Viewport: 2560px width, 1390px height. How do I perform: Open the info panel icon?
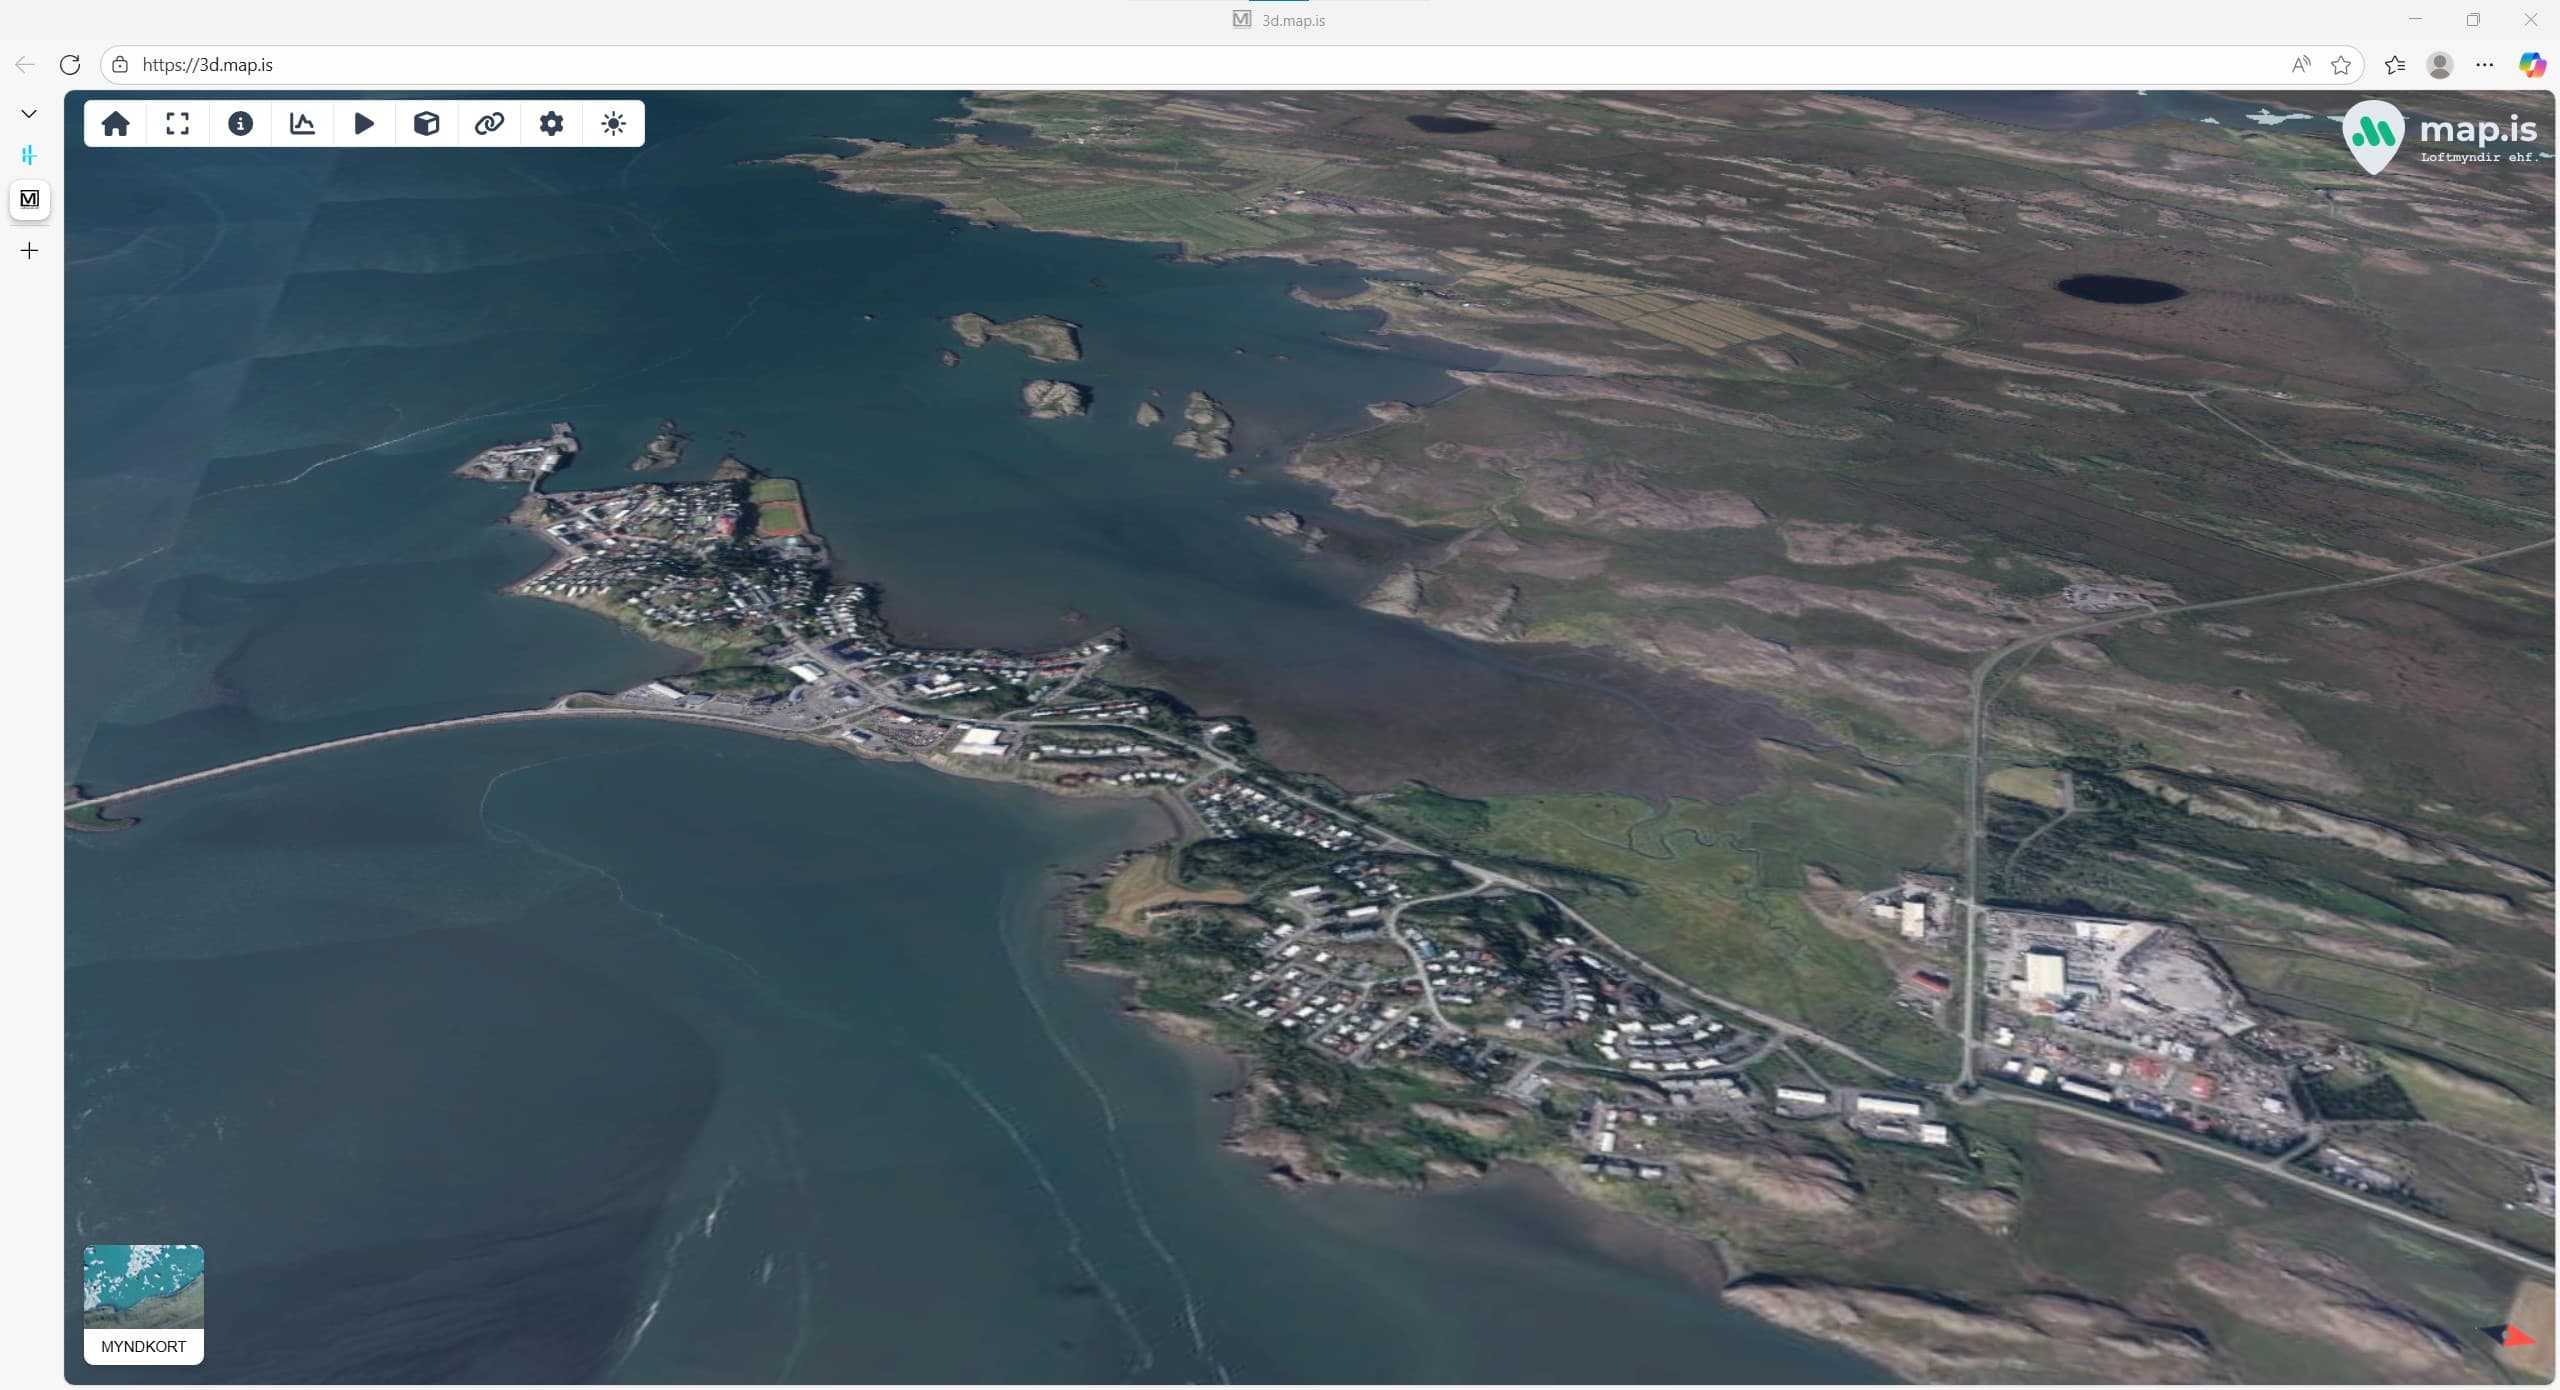(x=240, y=124)
